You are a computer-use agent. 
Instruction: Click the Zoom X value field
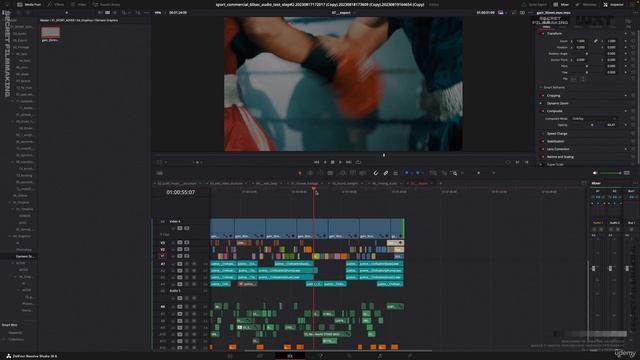(x=581, y=41)
